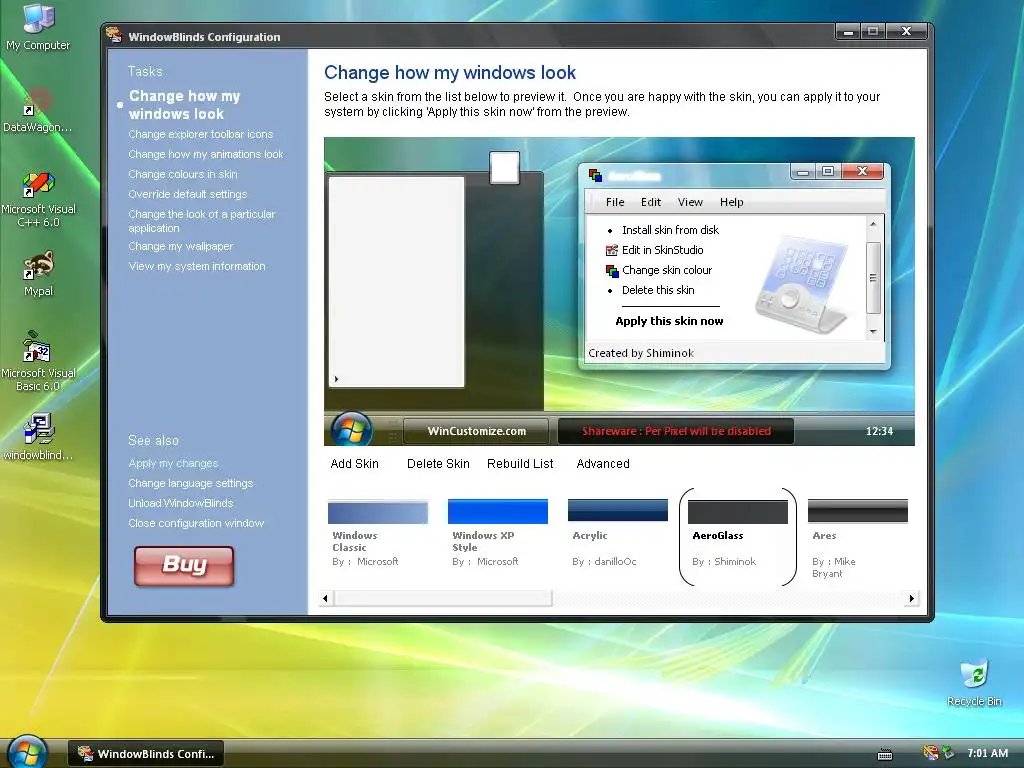Choose Edit in SkinStudio option
Viewport: 1024px width, 768px height.
tap(662, 250)
